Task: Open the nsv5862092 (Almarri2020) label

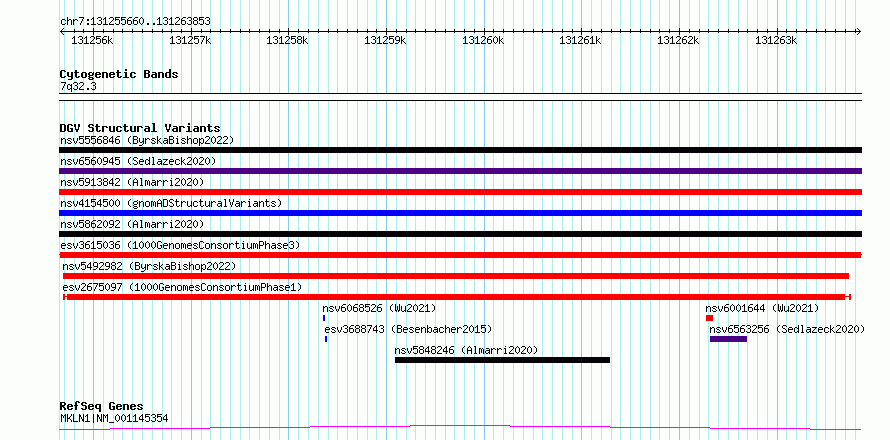Action: pos(132,224)
